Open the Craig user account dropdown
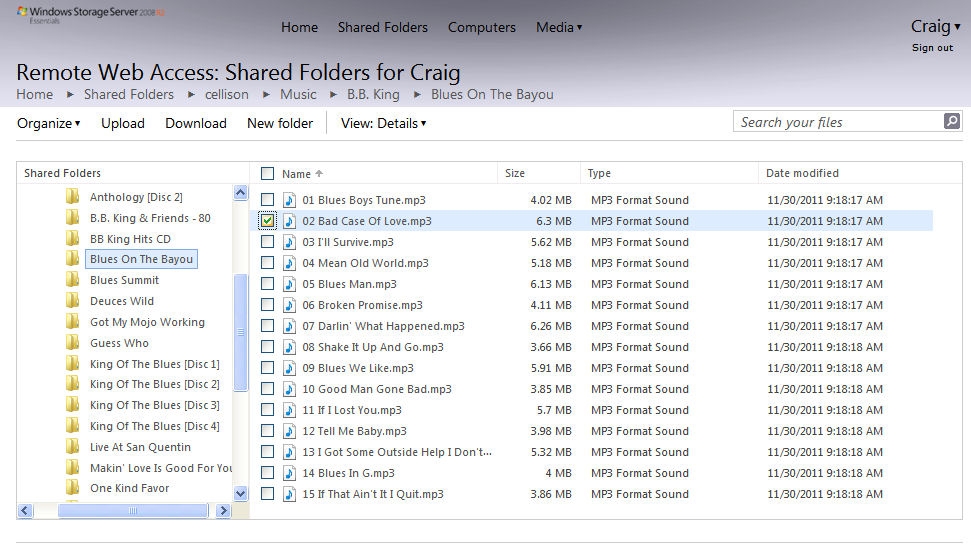 [935, 26]
